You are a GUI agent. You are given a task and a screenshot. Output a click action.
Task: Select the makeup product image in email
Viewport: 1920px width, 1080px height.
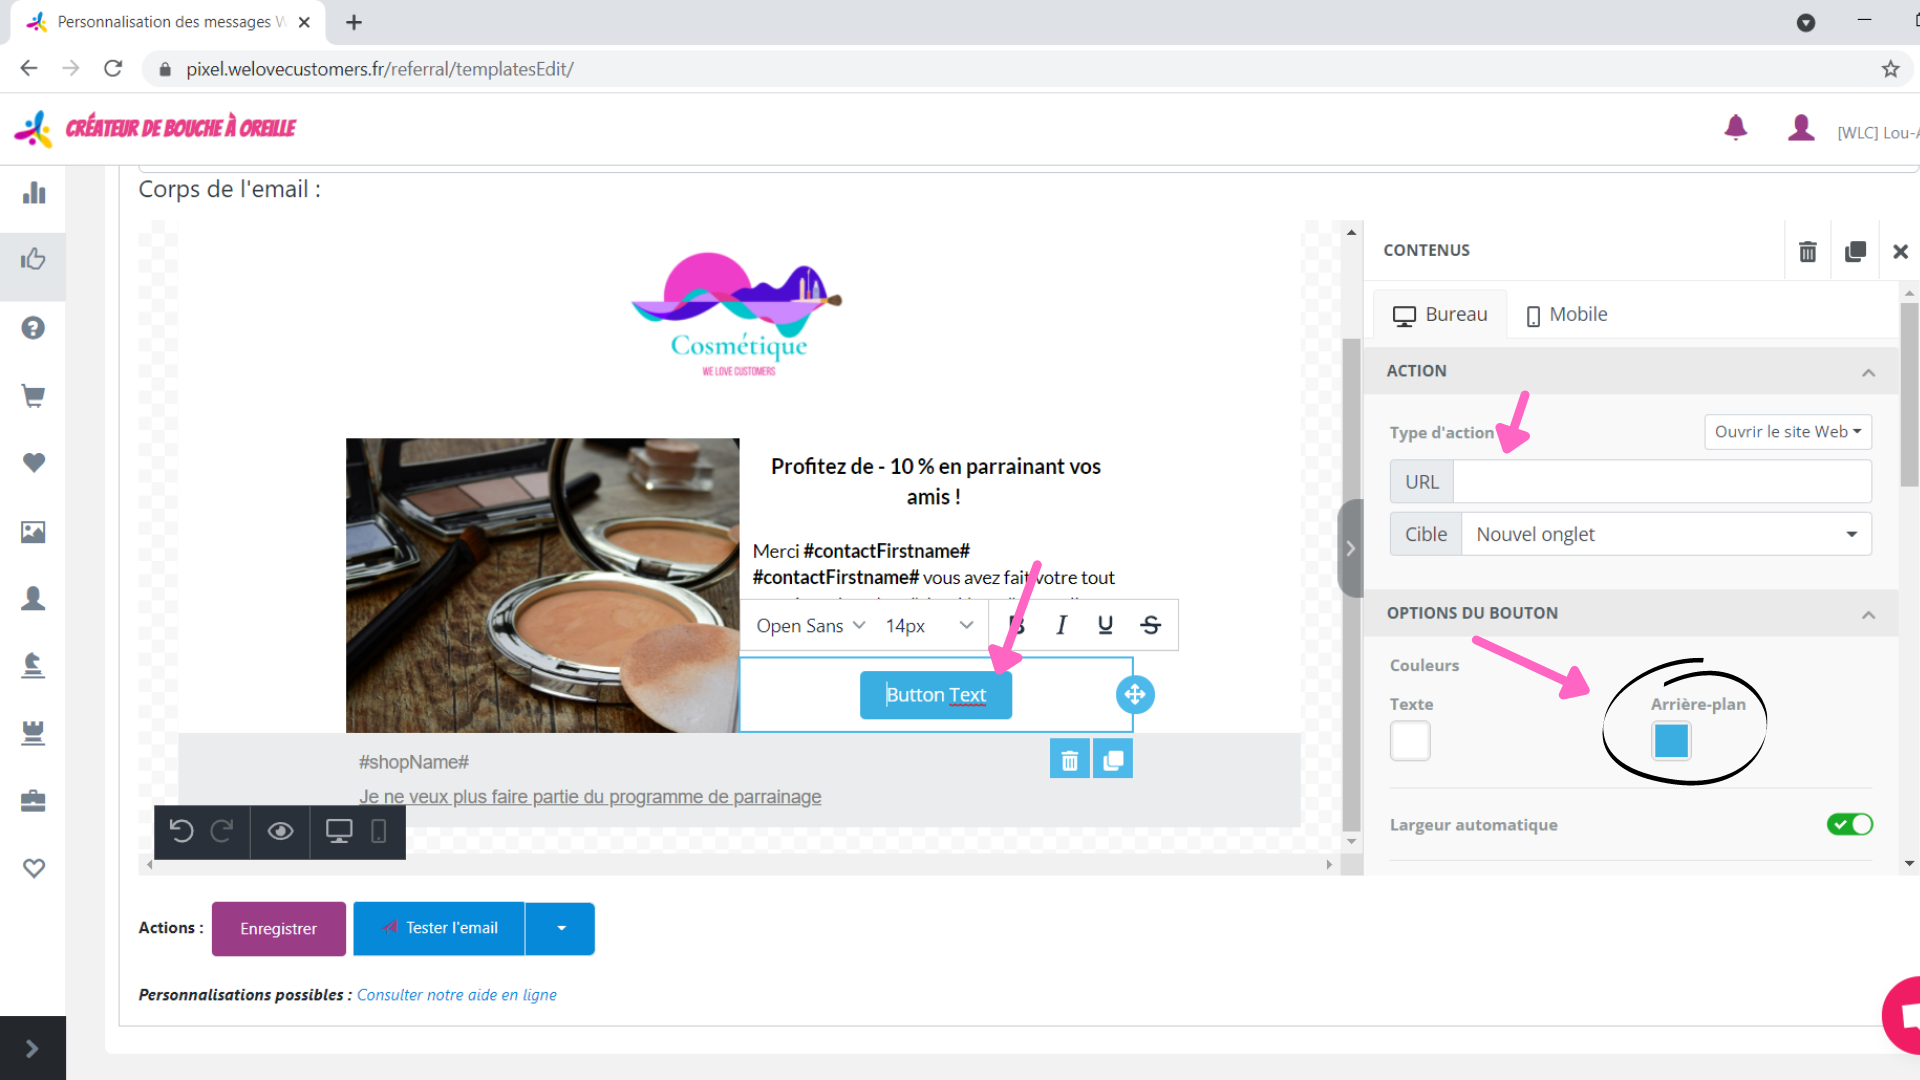542,585
